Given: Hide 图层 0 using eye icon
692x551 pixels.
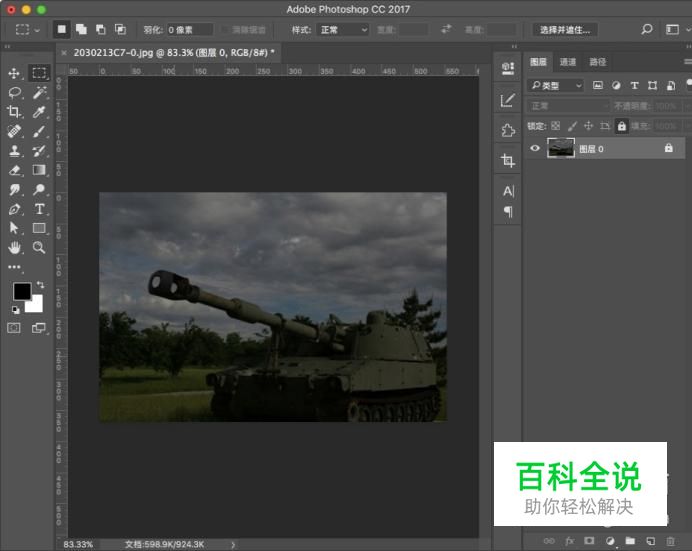Looking at the screenshot, I should 535,148.
